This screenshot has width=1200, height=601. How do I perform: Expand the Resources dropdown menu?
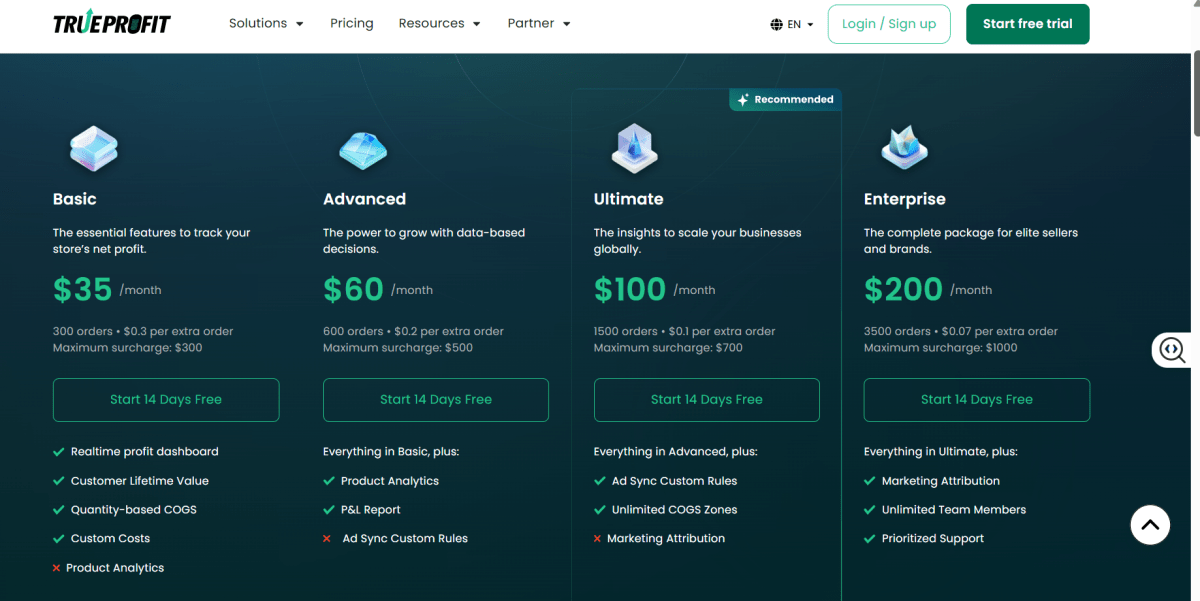pos(439,23)
